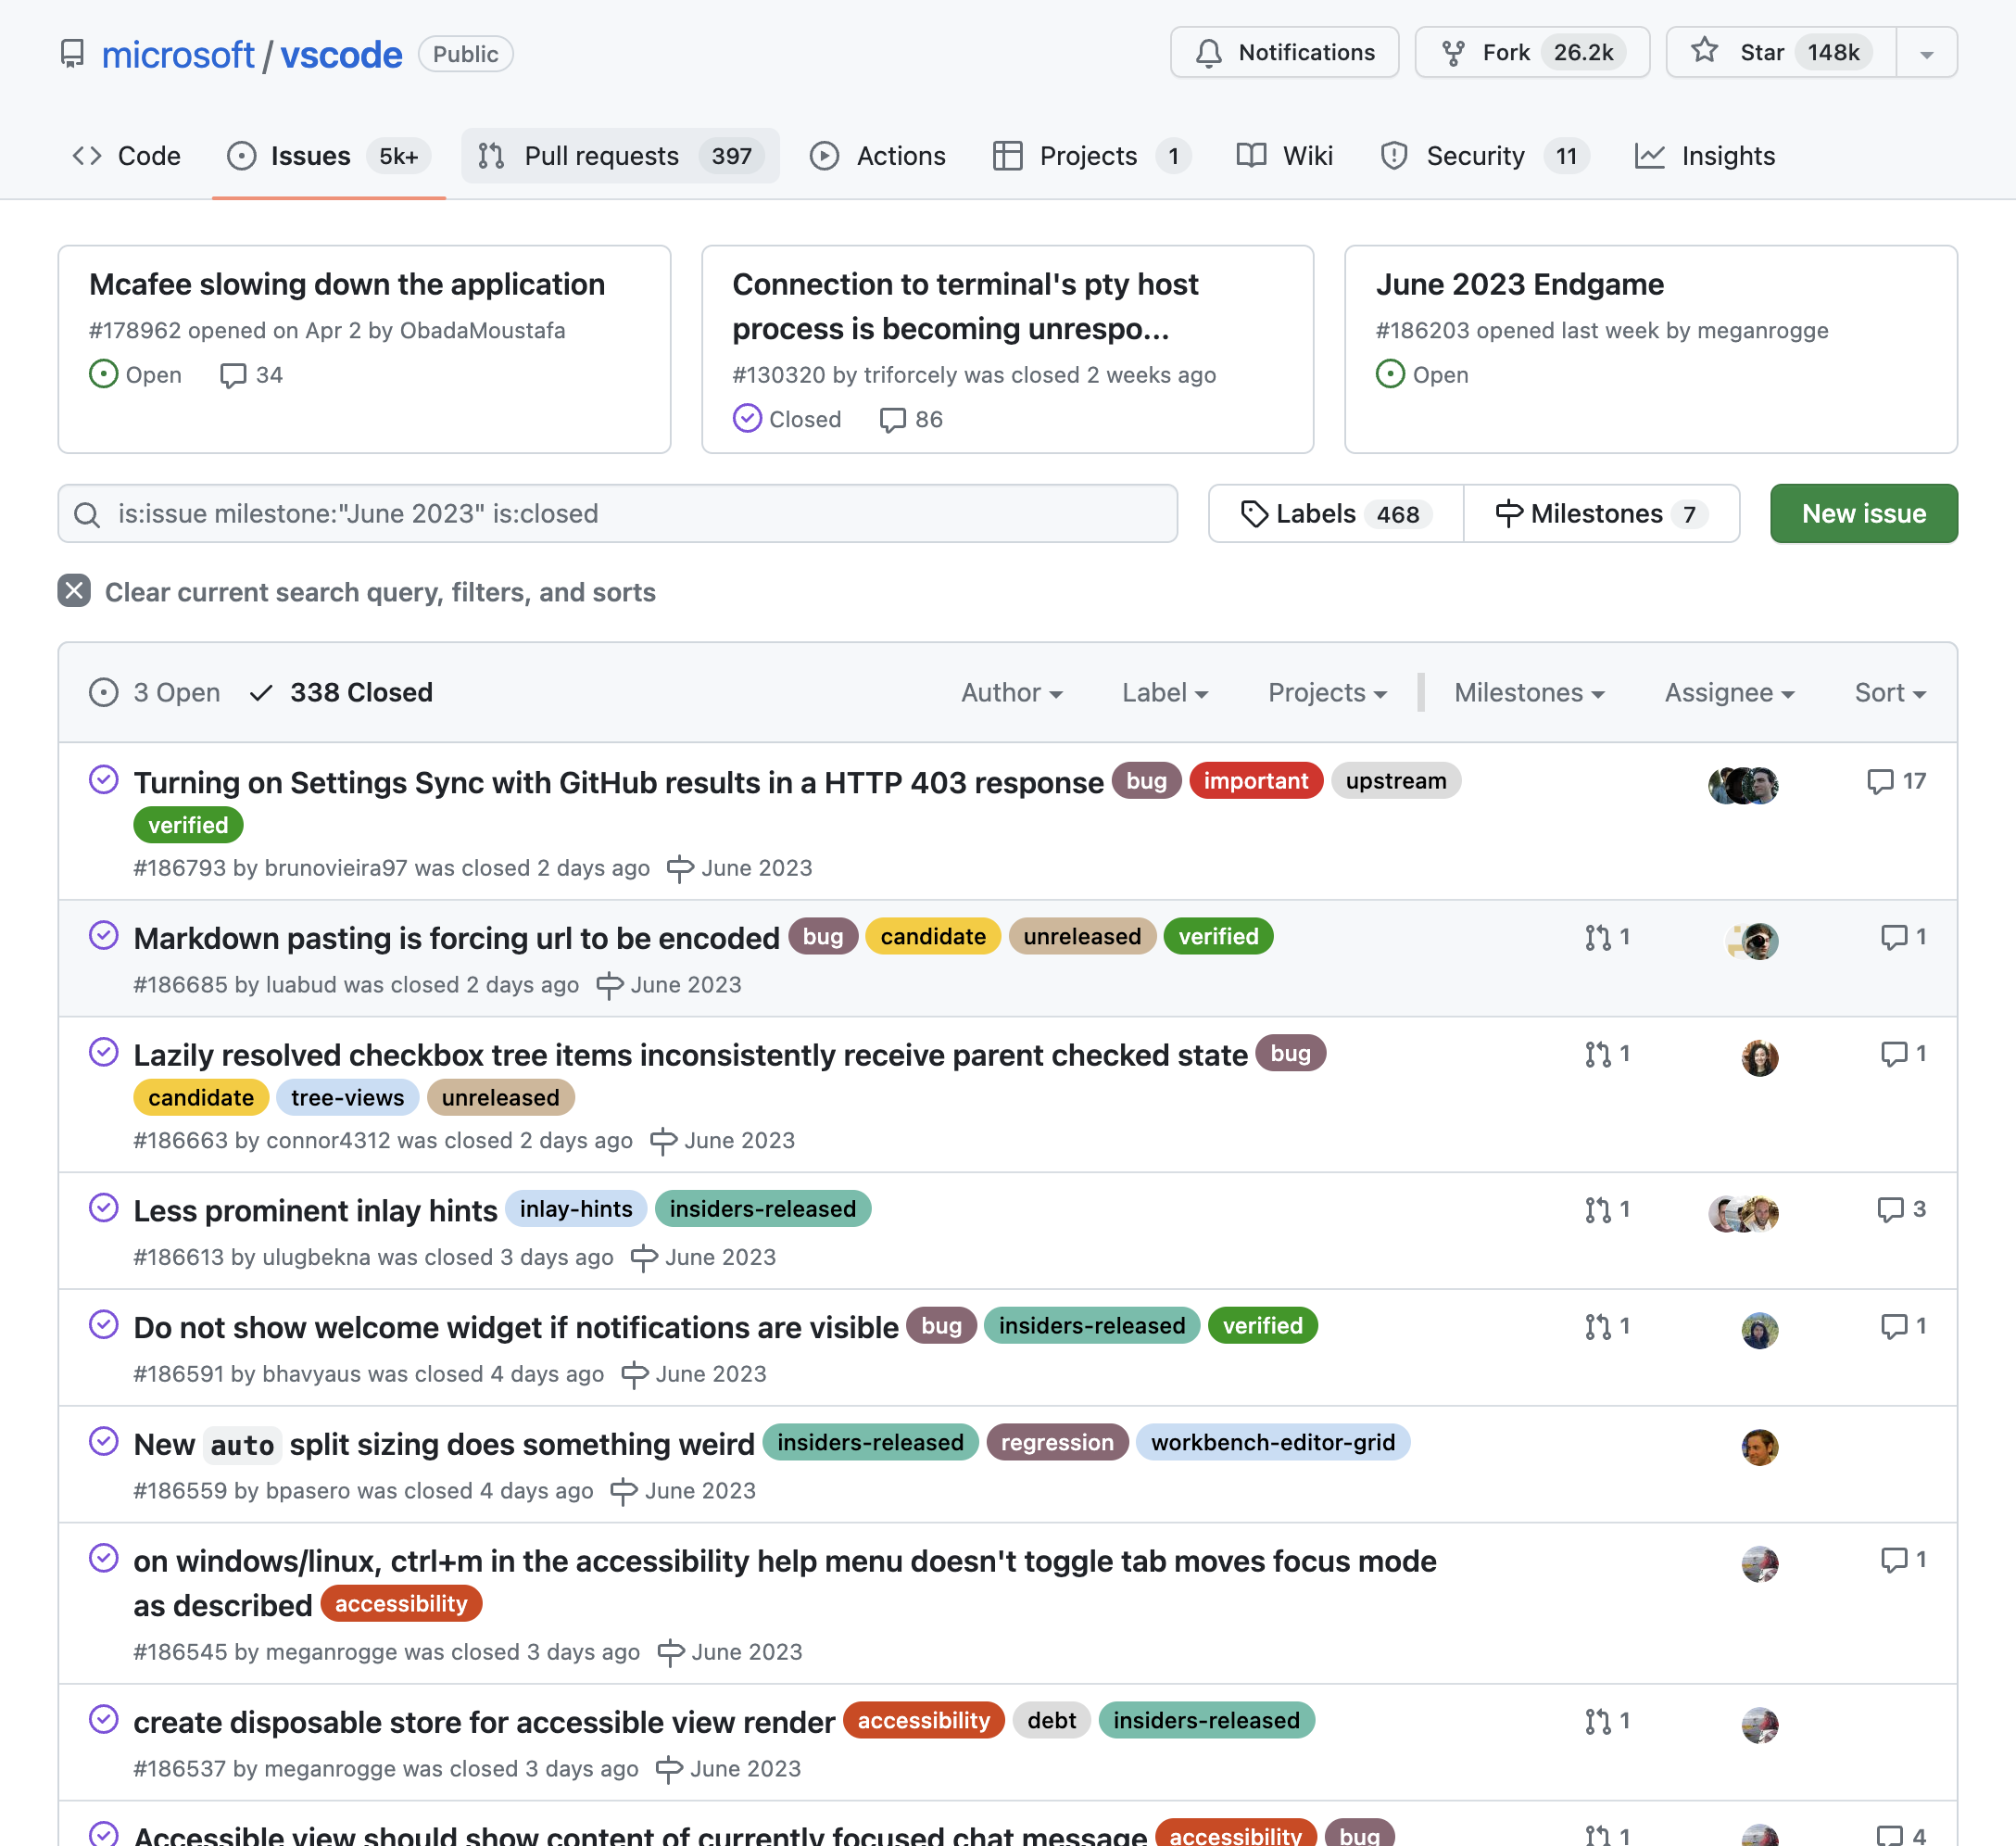Viewport: 2016px width, 1846px height.
Task: Open the Insights tab
Action: tap(1705, 156)
